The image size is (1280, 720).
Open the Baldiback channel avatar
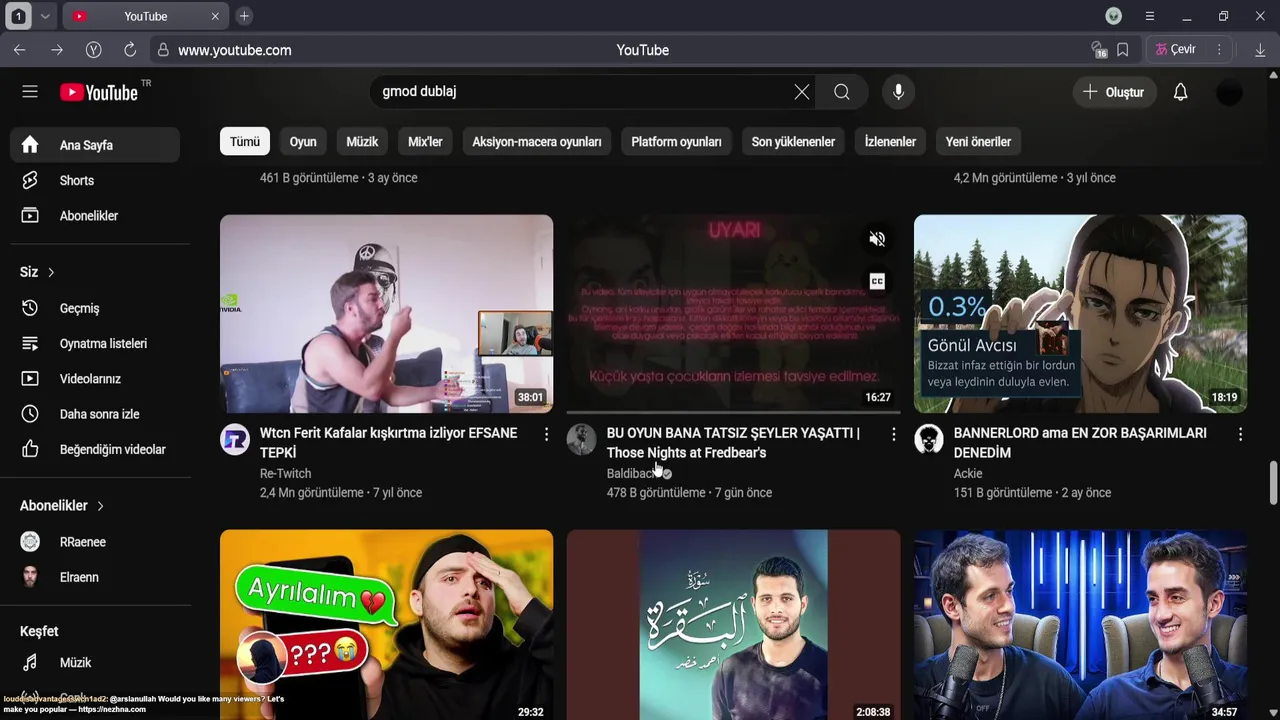[x=582, y=440]
